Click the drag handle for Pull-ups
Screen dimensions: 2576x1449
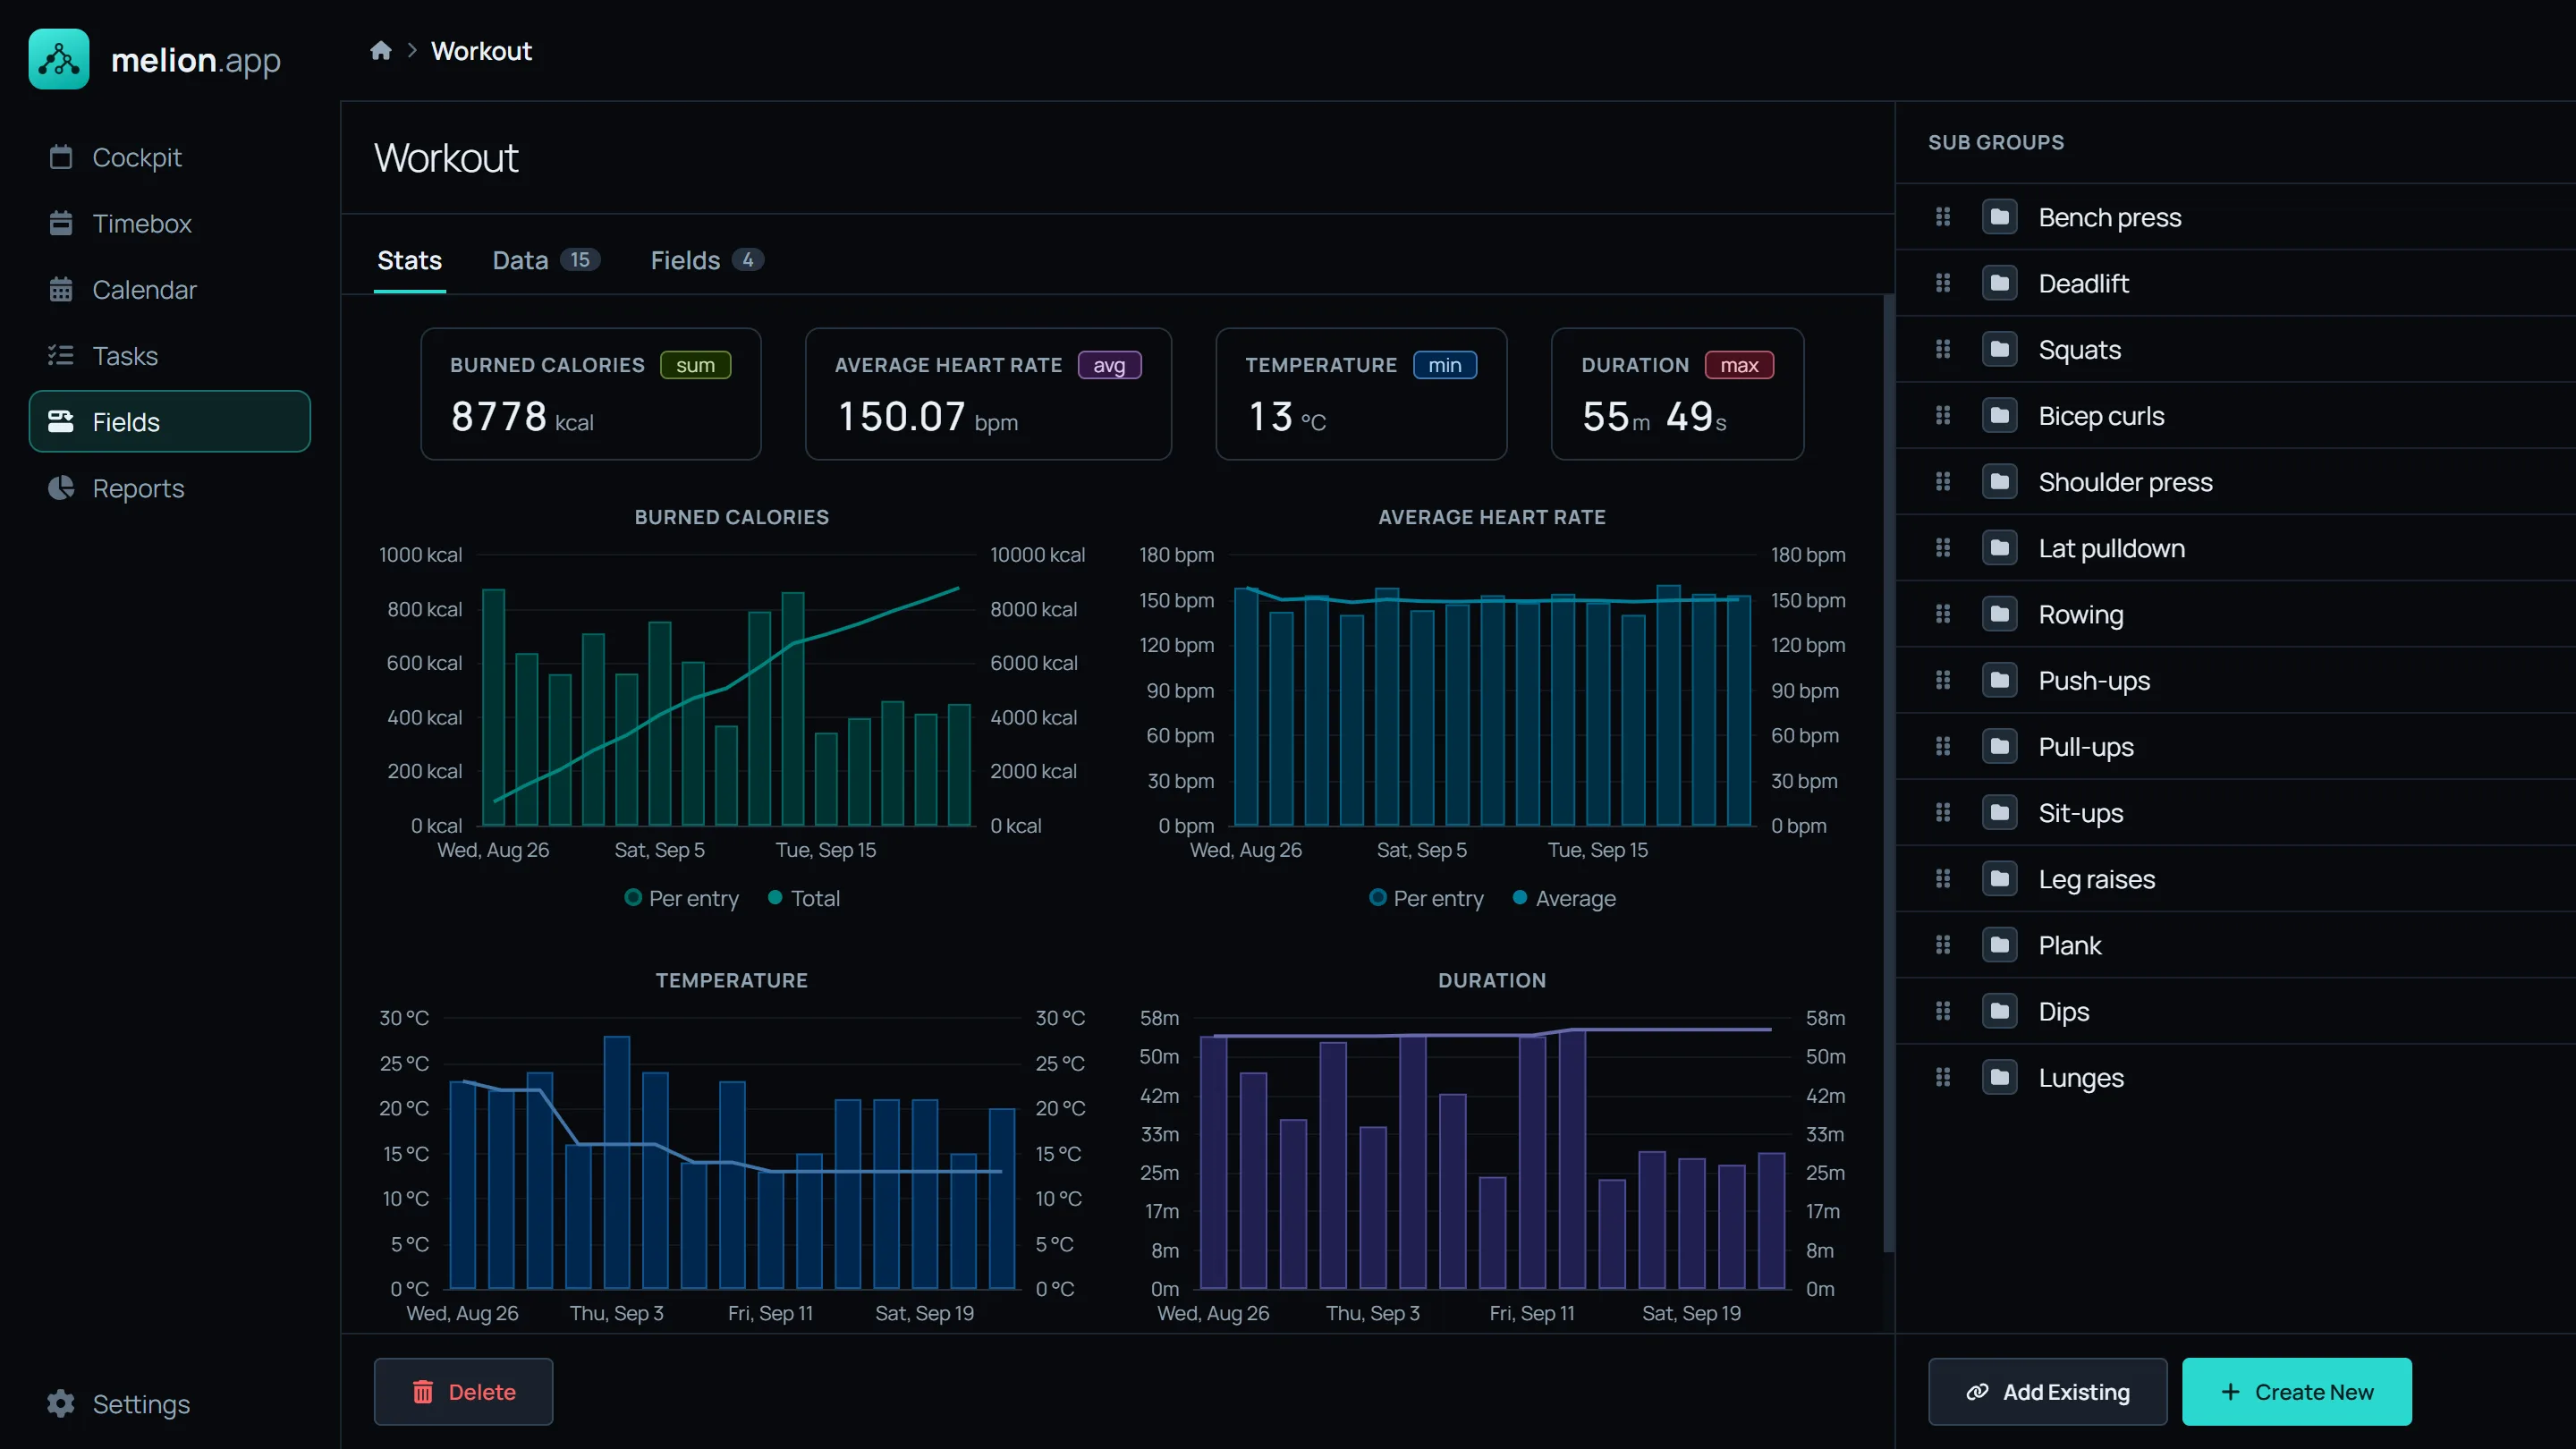click(1942, 746)
